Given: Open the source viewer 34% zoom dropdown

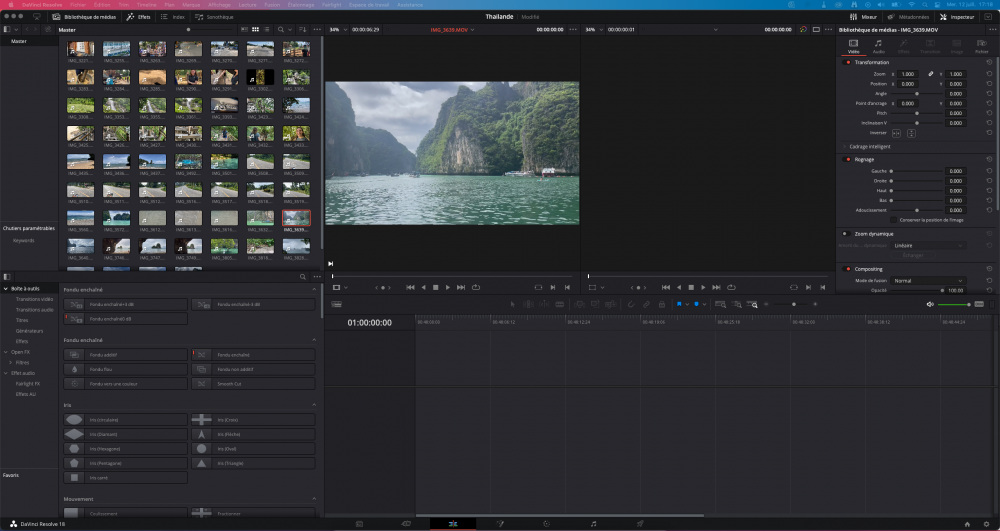Looking at the screenshot, I should (338, 30).
